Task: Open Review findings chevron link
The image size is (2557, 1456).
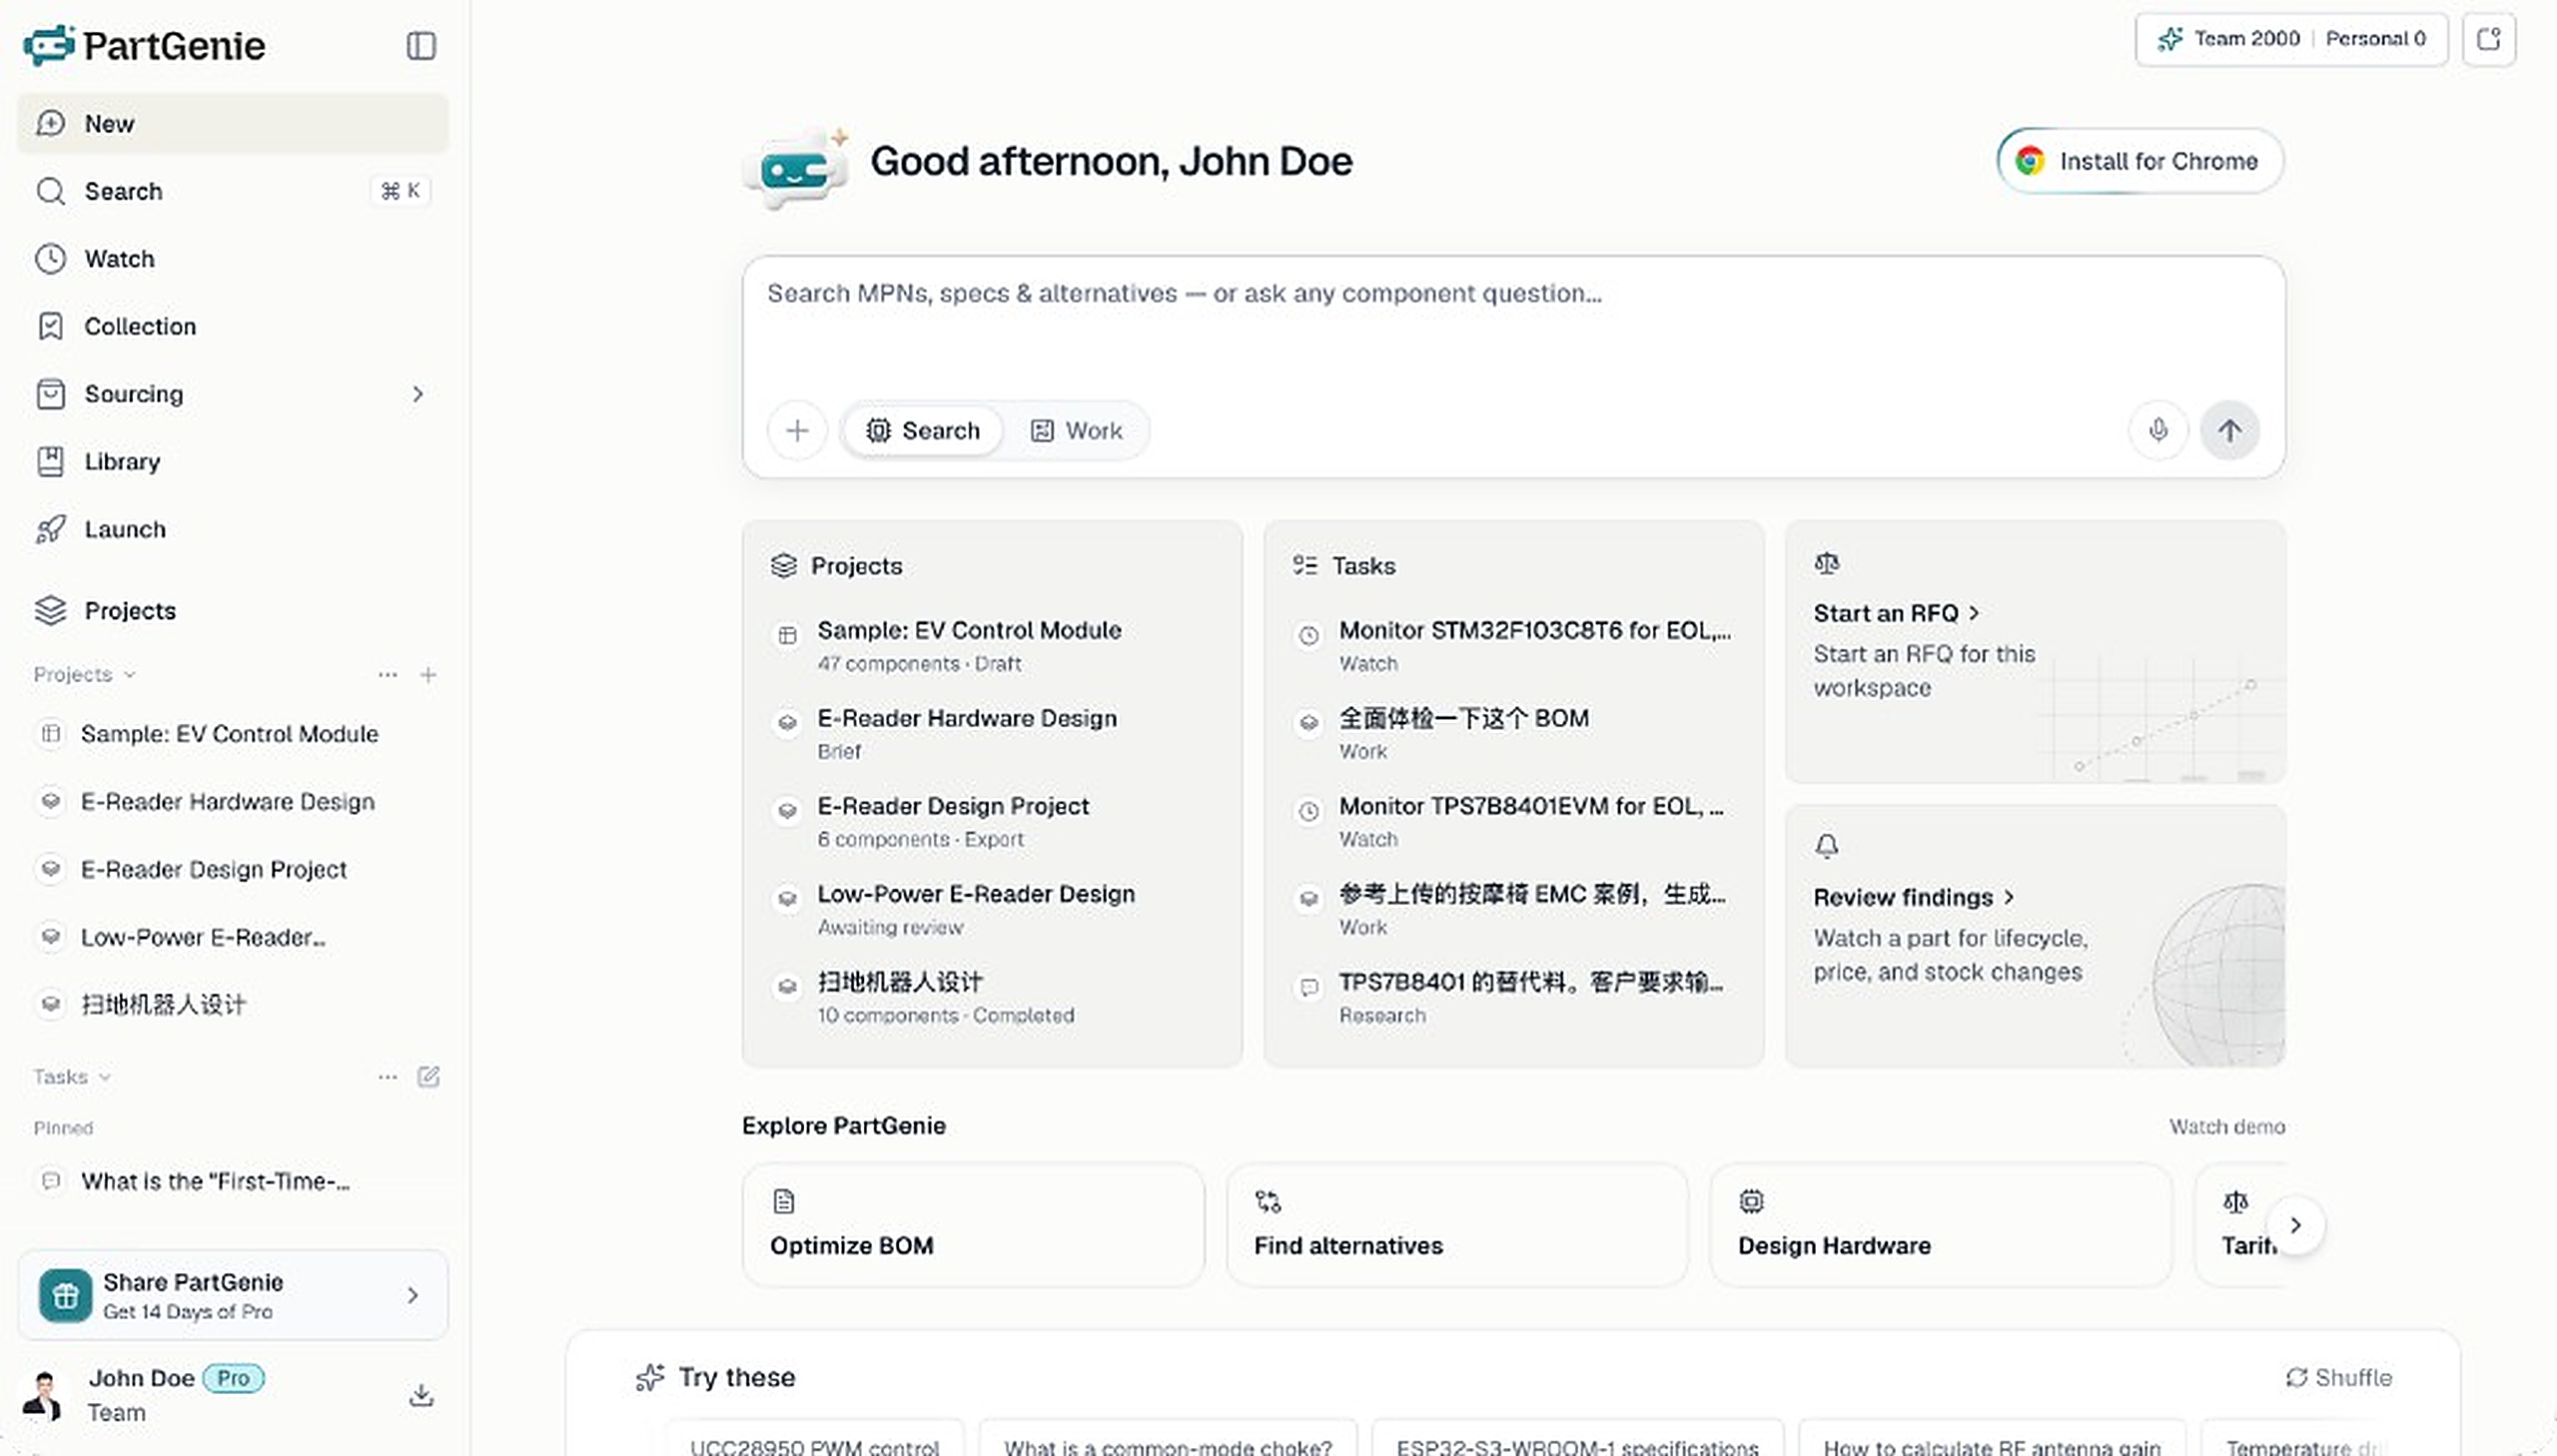Action: click(x=1913, y=897)
